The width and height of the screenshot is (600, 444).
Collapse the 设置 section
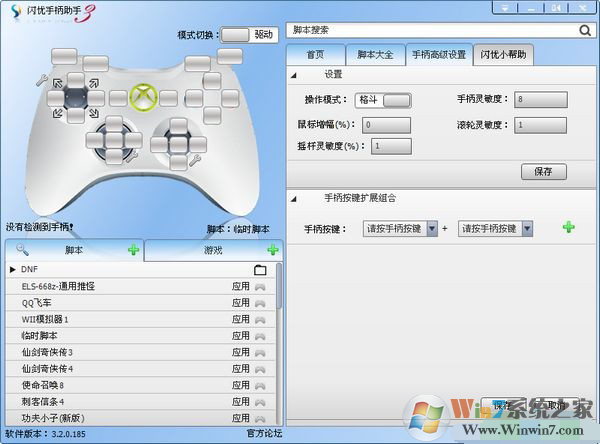pyautogui.click(x=293, y=75)
